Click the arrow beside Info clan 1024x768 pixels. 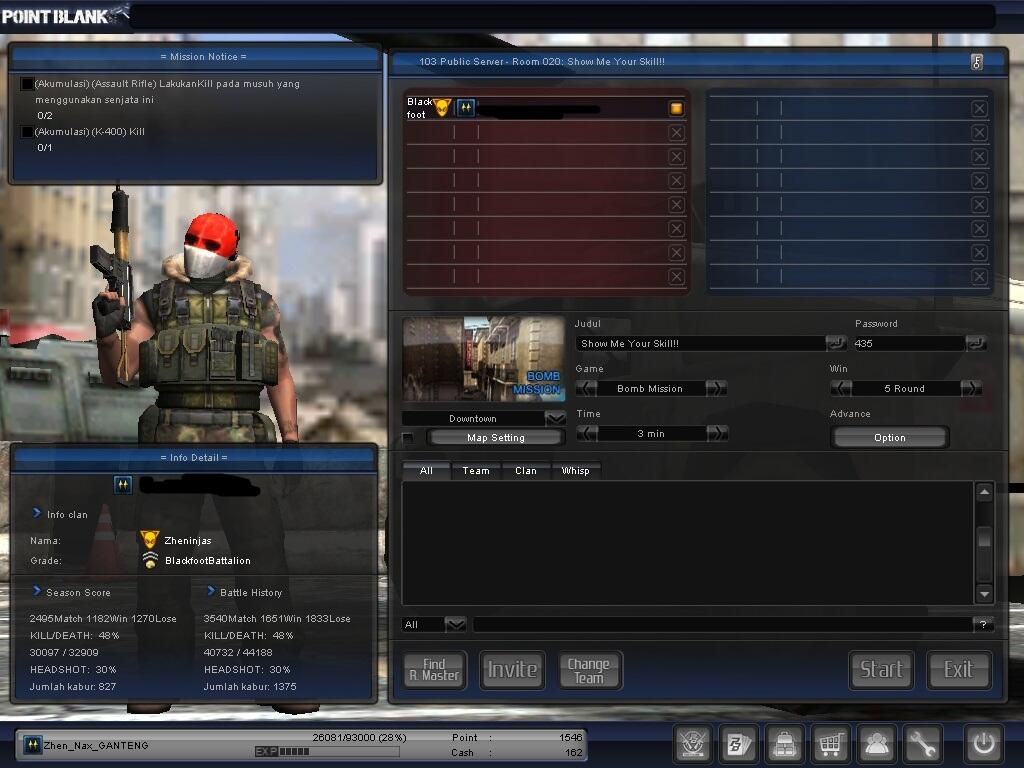point(37,513)
